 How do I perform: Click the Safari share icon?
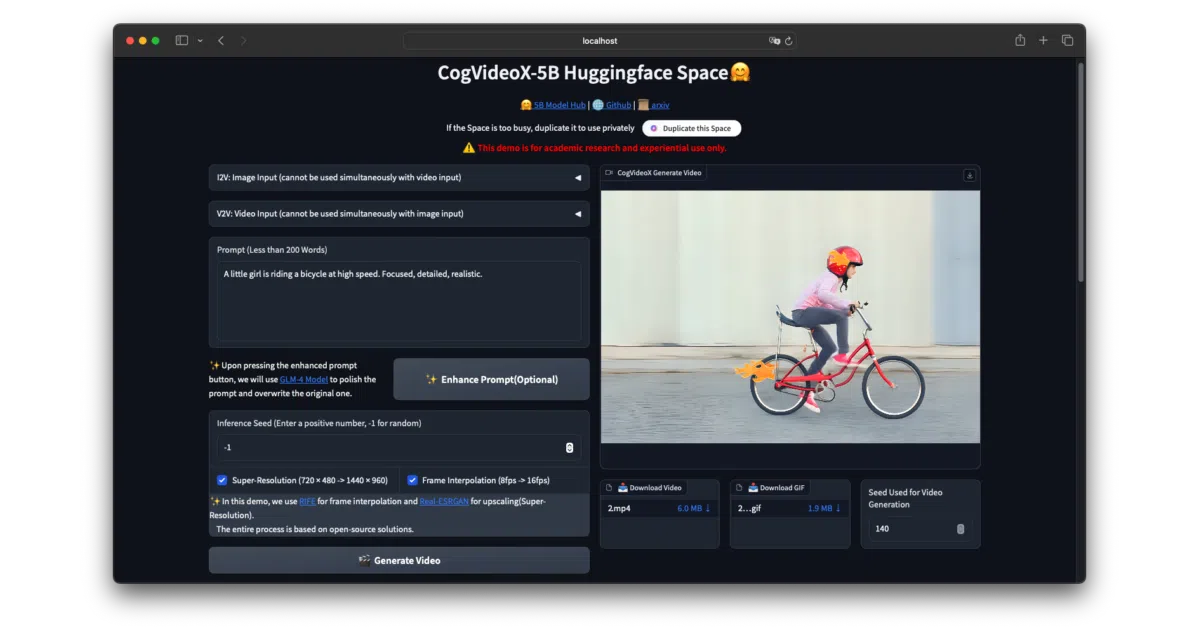coord(1020,40)
